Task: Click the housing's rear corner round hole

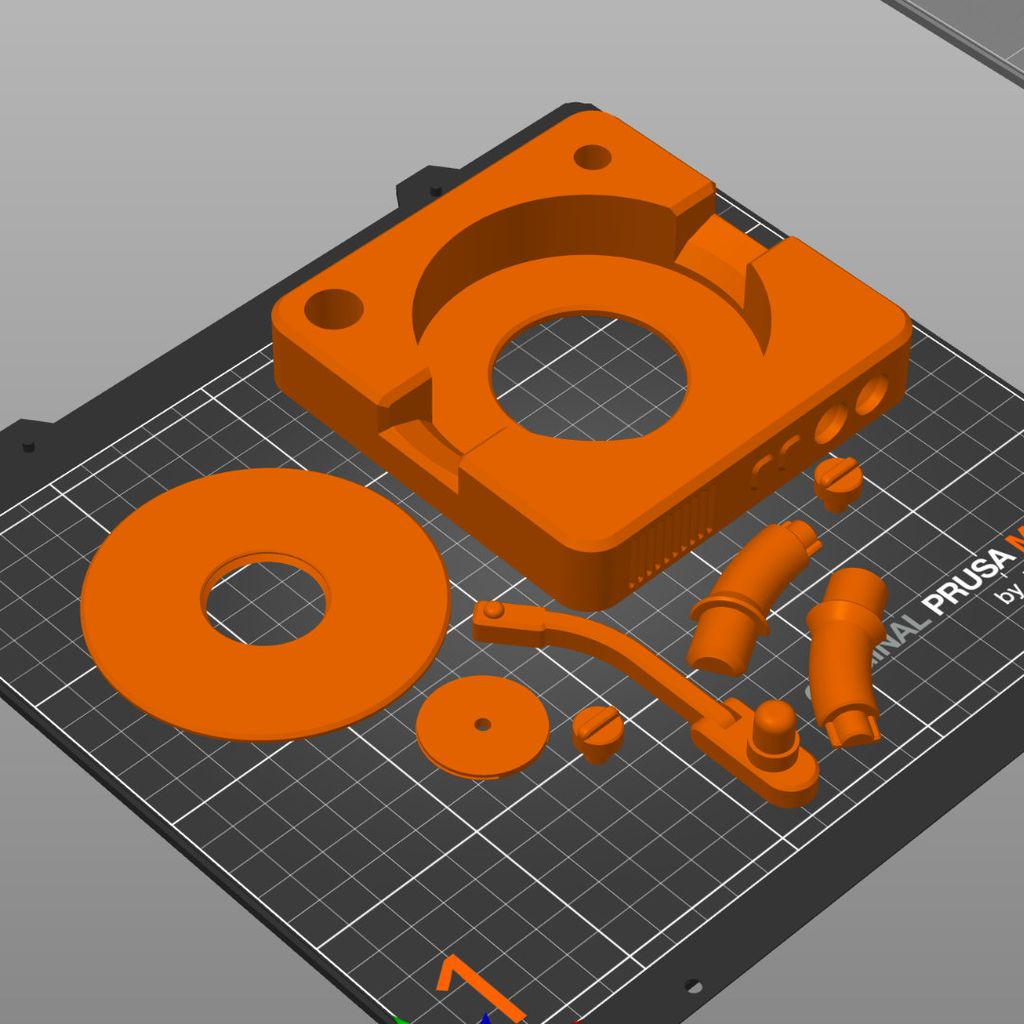Action: tap(593, 157)
